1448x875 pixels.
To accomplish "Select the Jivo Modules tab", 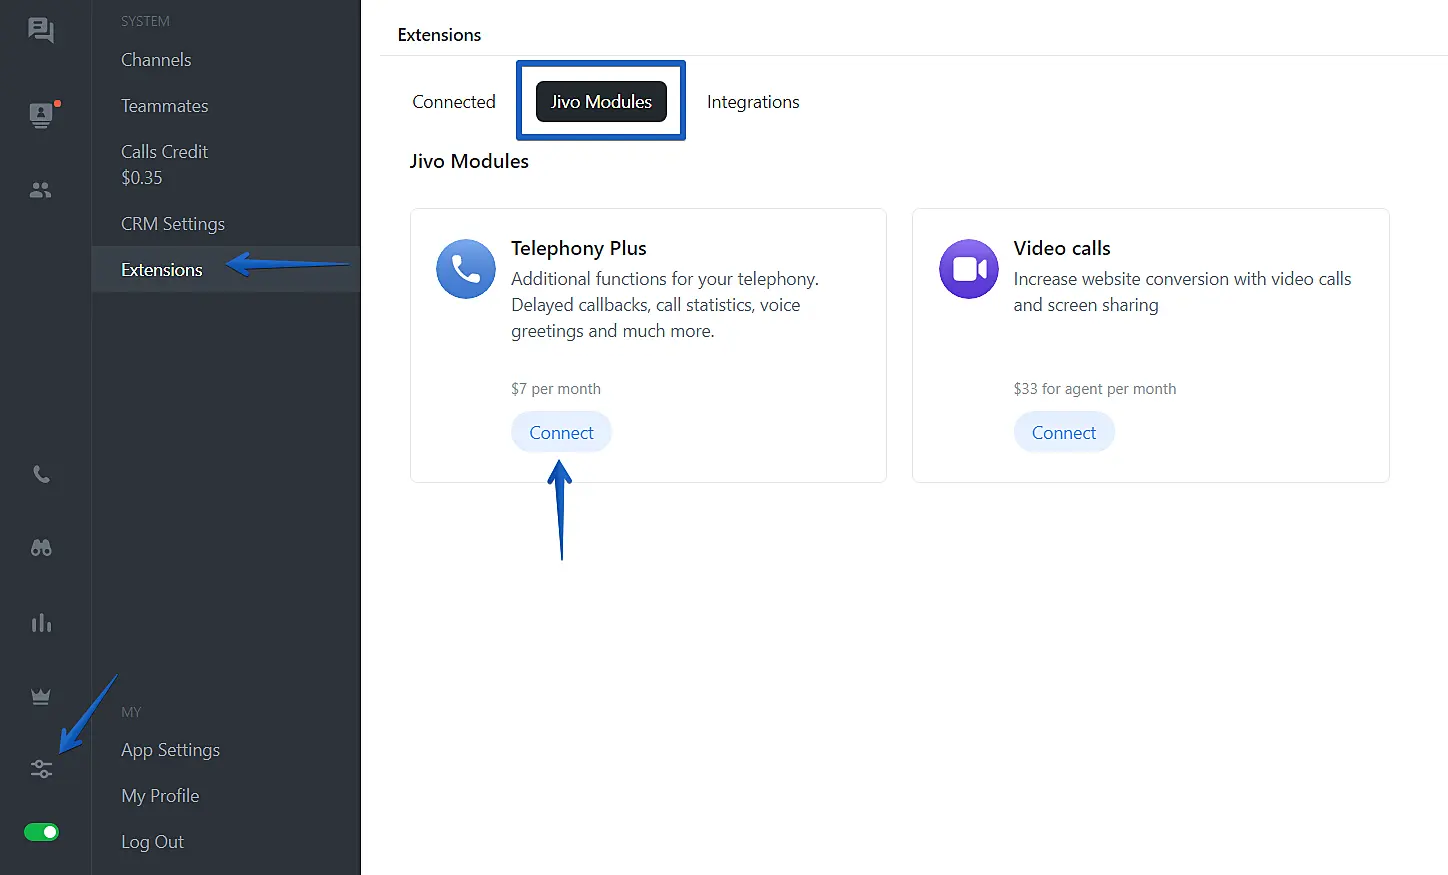I will [601, 102].
